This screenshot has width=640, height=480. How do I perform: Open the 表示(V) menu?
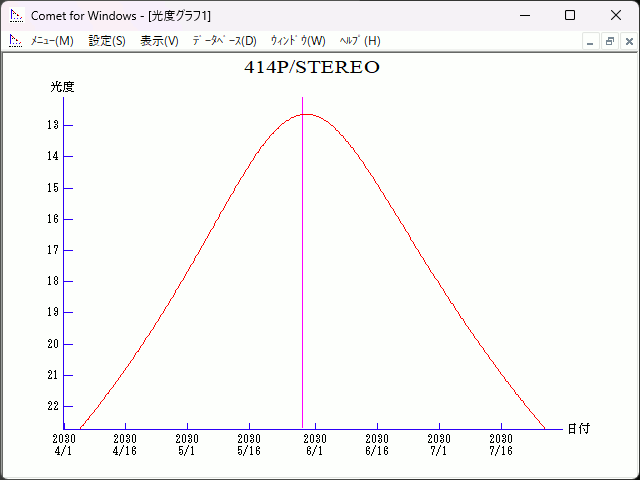(x=159, y=41)
